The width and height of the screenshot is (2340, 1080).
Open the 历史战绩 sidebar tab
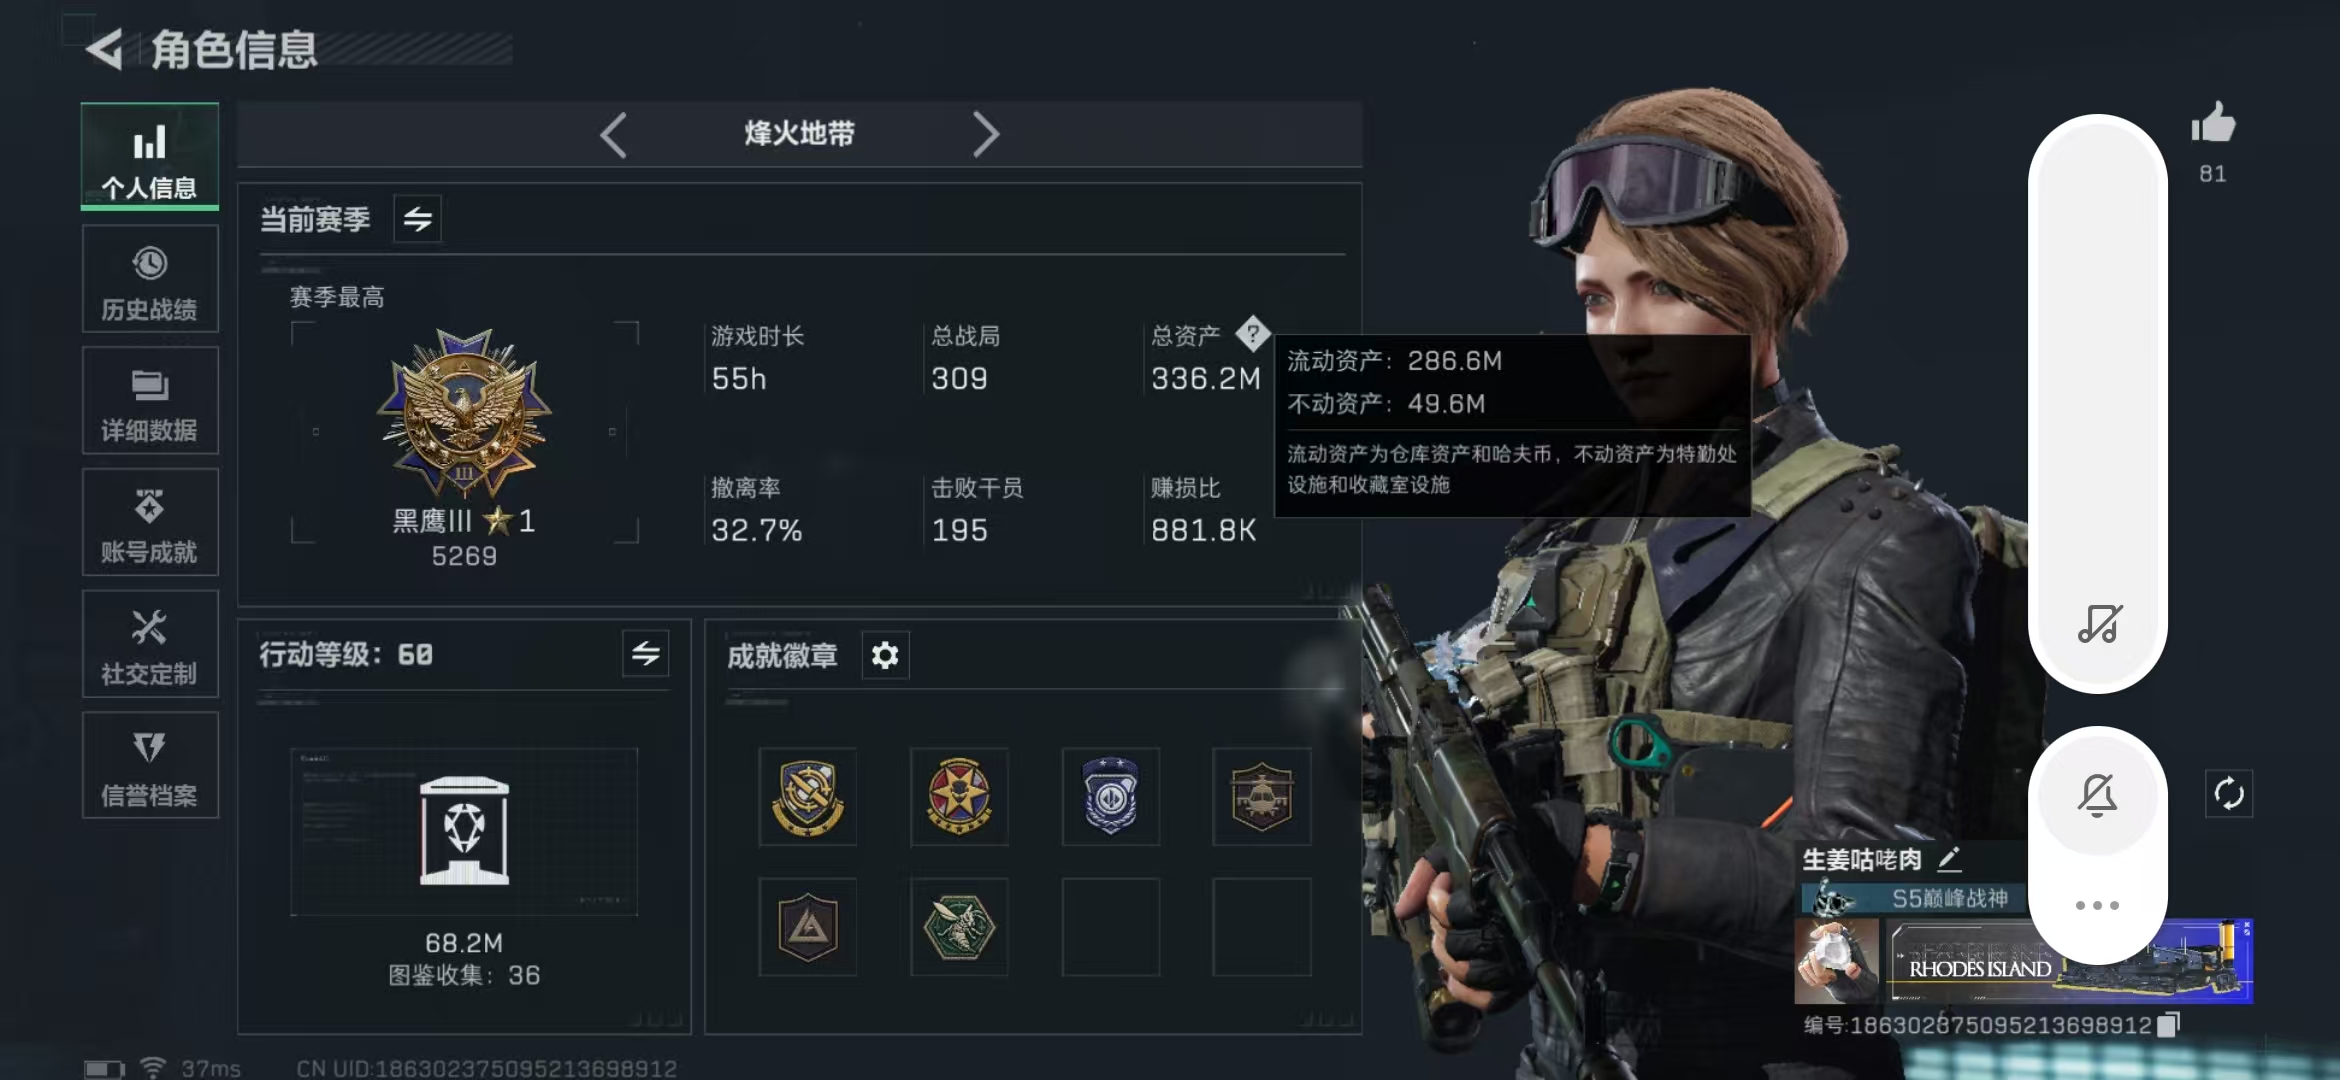click(x=150, y=279)
